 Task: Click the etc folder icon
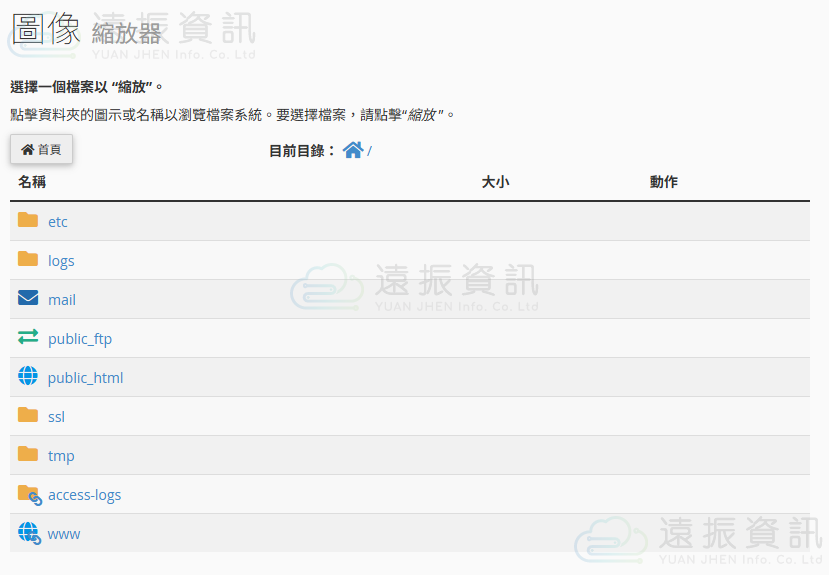pyautogui.click(x=28, y=221)
